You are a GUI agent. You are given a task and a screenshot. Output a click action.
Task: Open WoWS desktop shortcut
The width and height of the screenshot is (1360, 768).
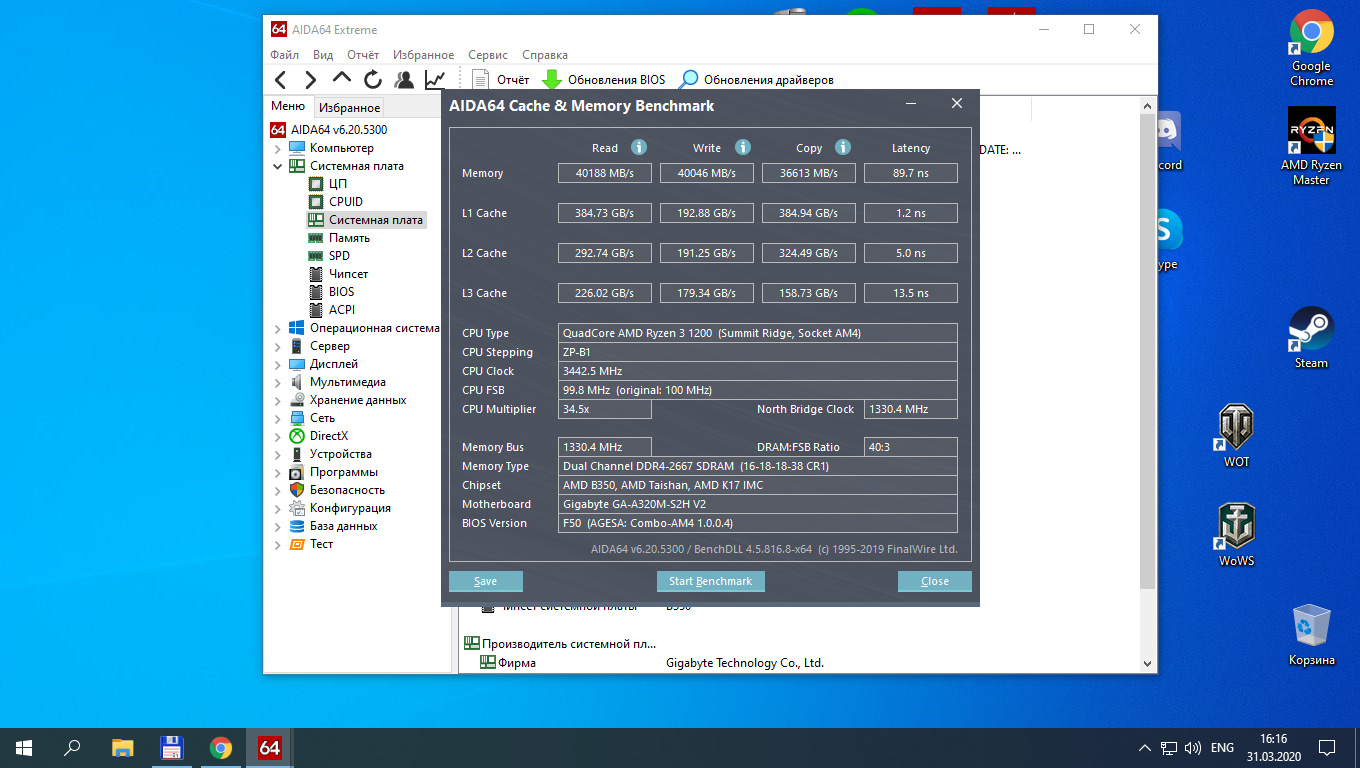tap(1237, 535)
